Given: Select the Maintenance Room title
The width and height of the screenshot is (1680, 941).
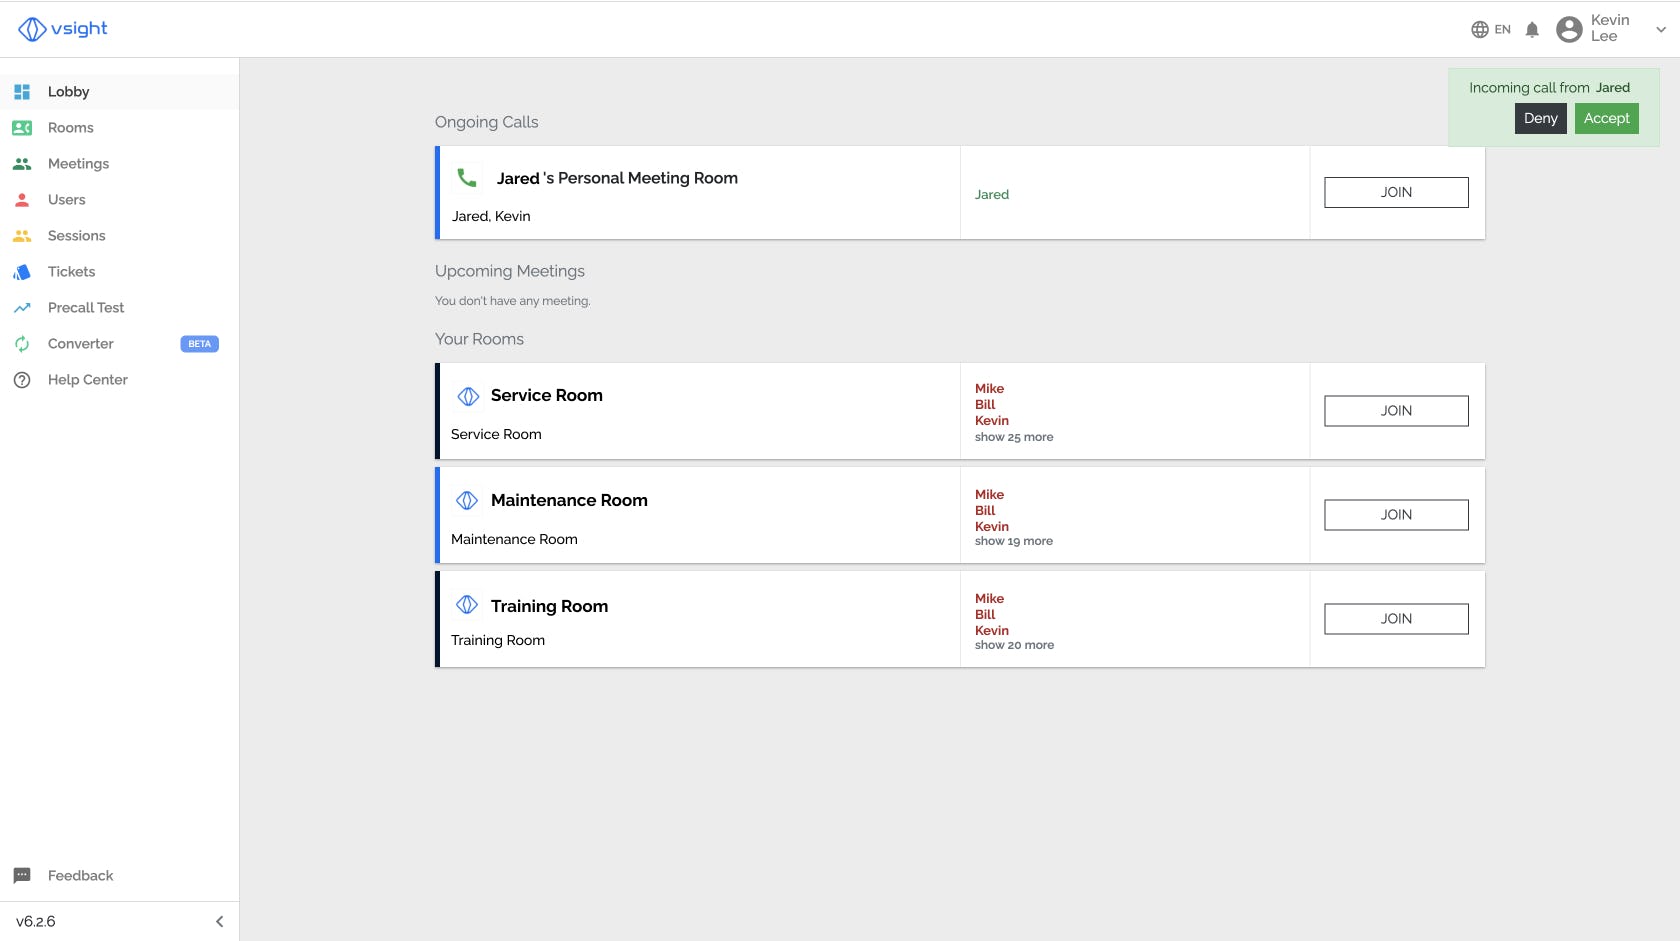Looking at the screenshot, I should coord(569,500).
